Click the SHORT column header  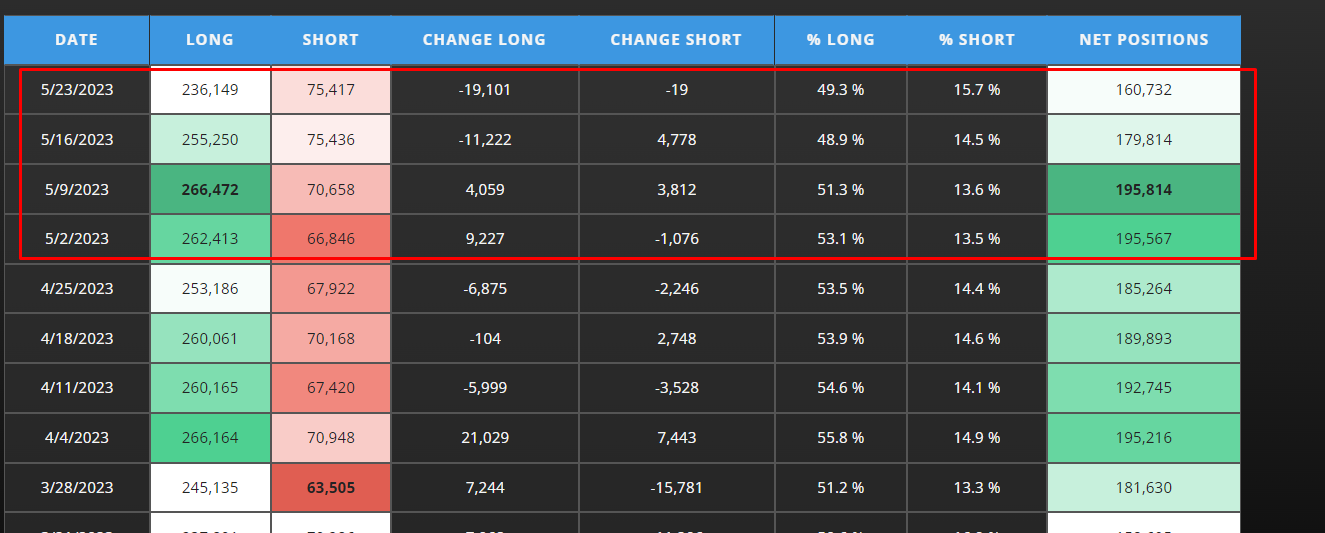tap(331, 40)
